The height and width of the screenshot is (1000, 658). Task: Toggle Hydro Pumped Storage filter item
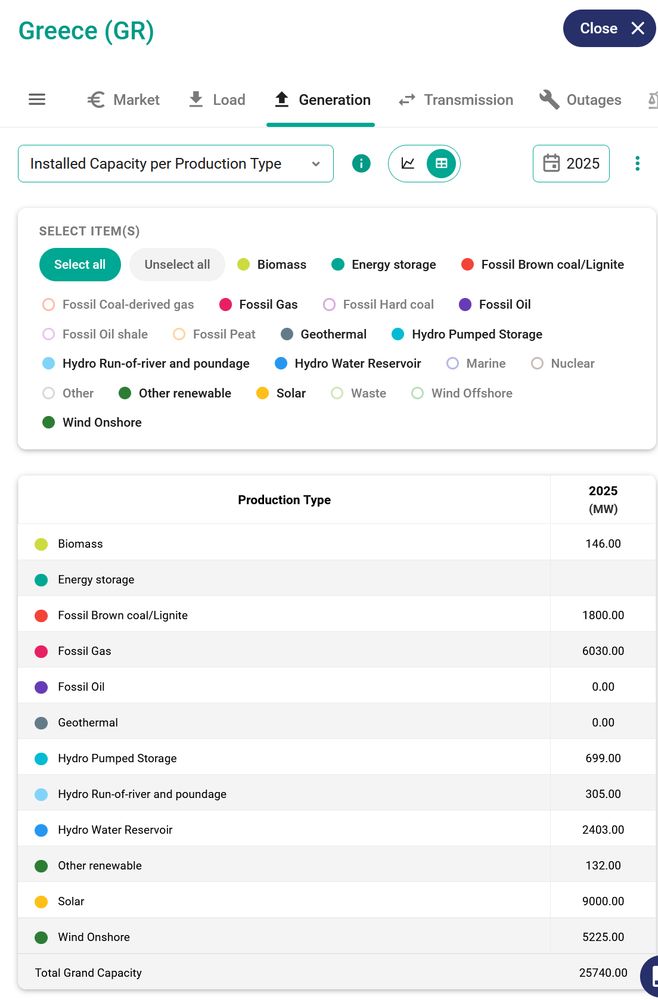467,334
